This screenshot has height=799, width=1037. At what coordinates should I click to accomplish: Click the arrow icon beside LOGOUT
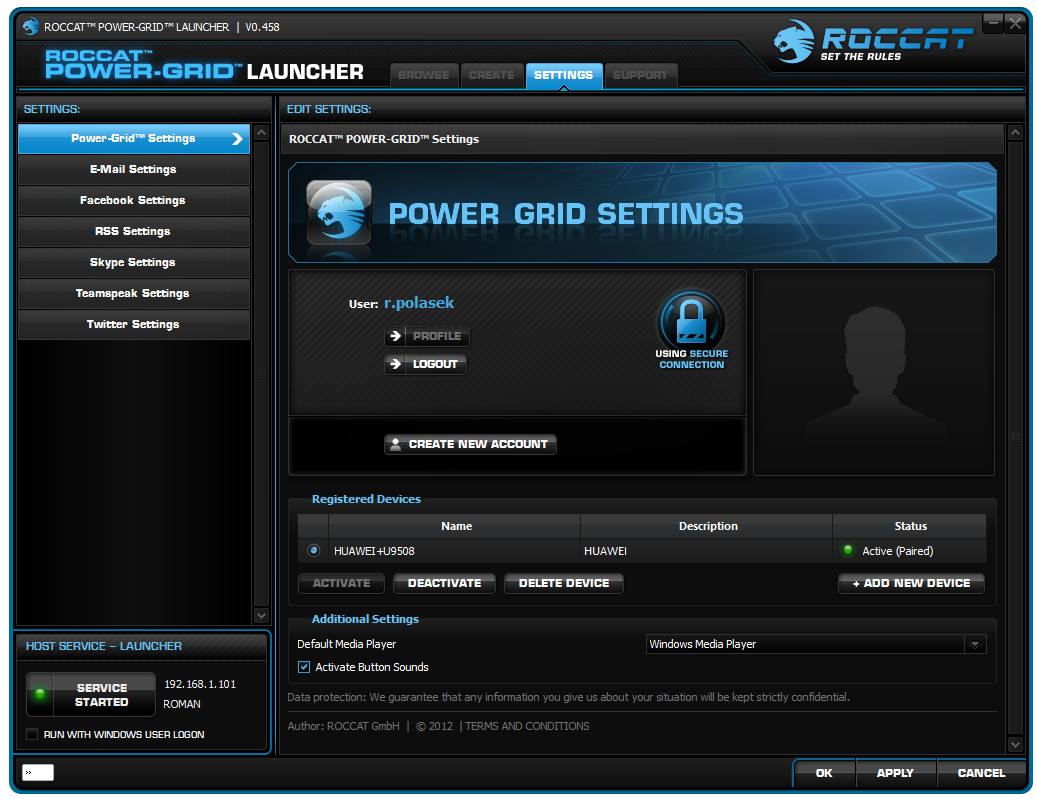pyautogui.click(x=395, y=364)
